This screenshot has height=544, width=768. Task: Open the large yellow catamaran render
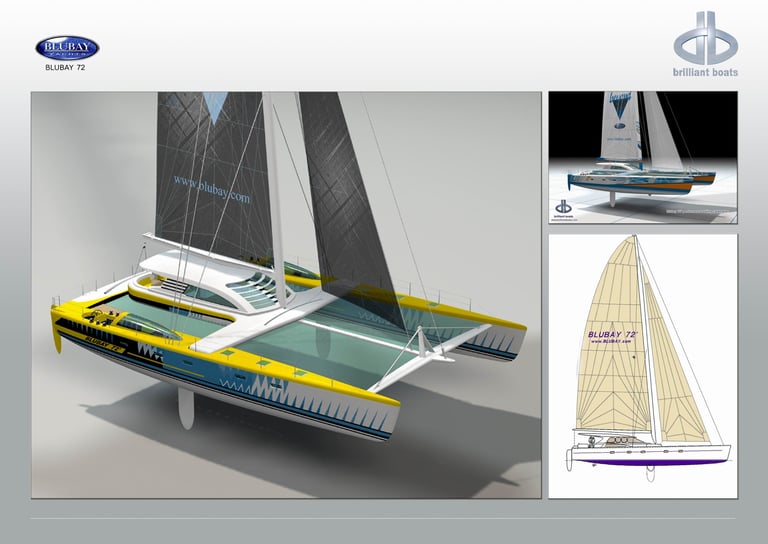coord(287,295)
